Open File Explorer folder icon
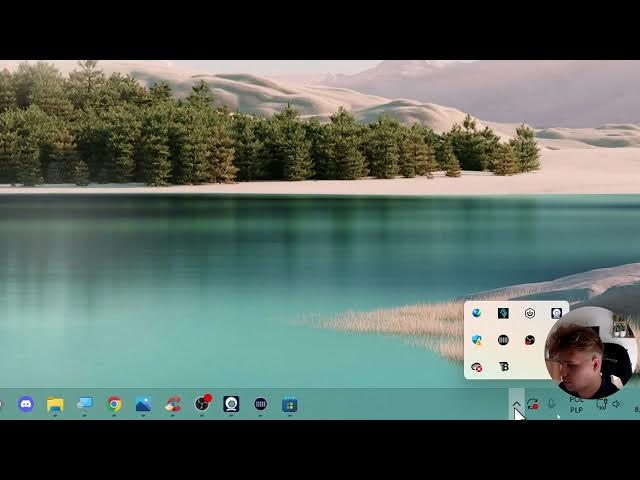This screenshot has width=640, height=480. click(55, 404)
